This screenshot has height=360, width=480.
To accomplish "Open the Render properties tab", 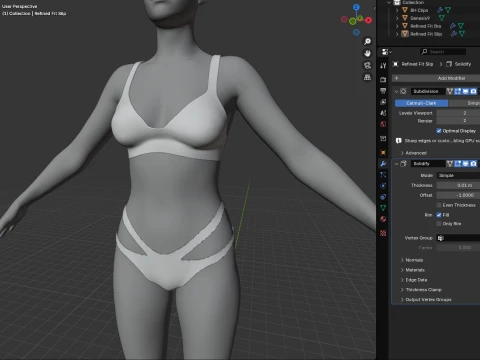I will click(x=383, y=80).
